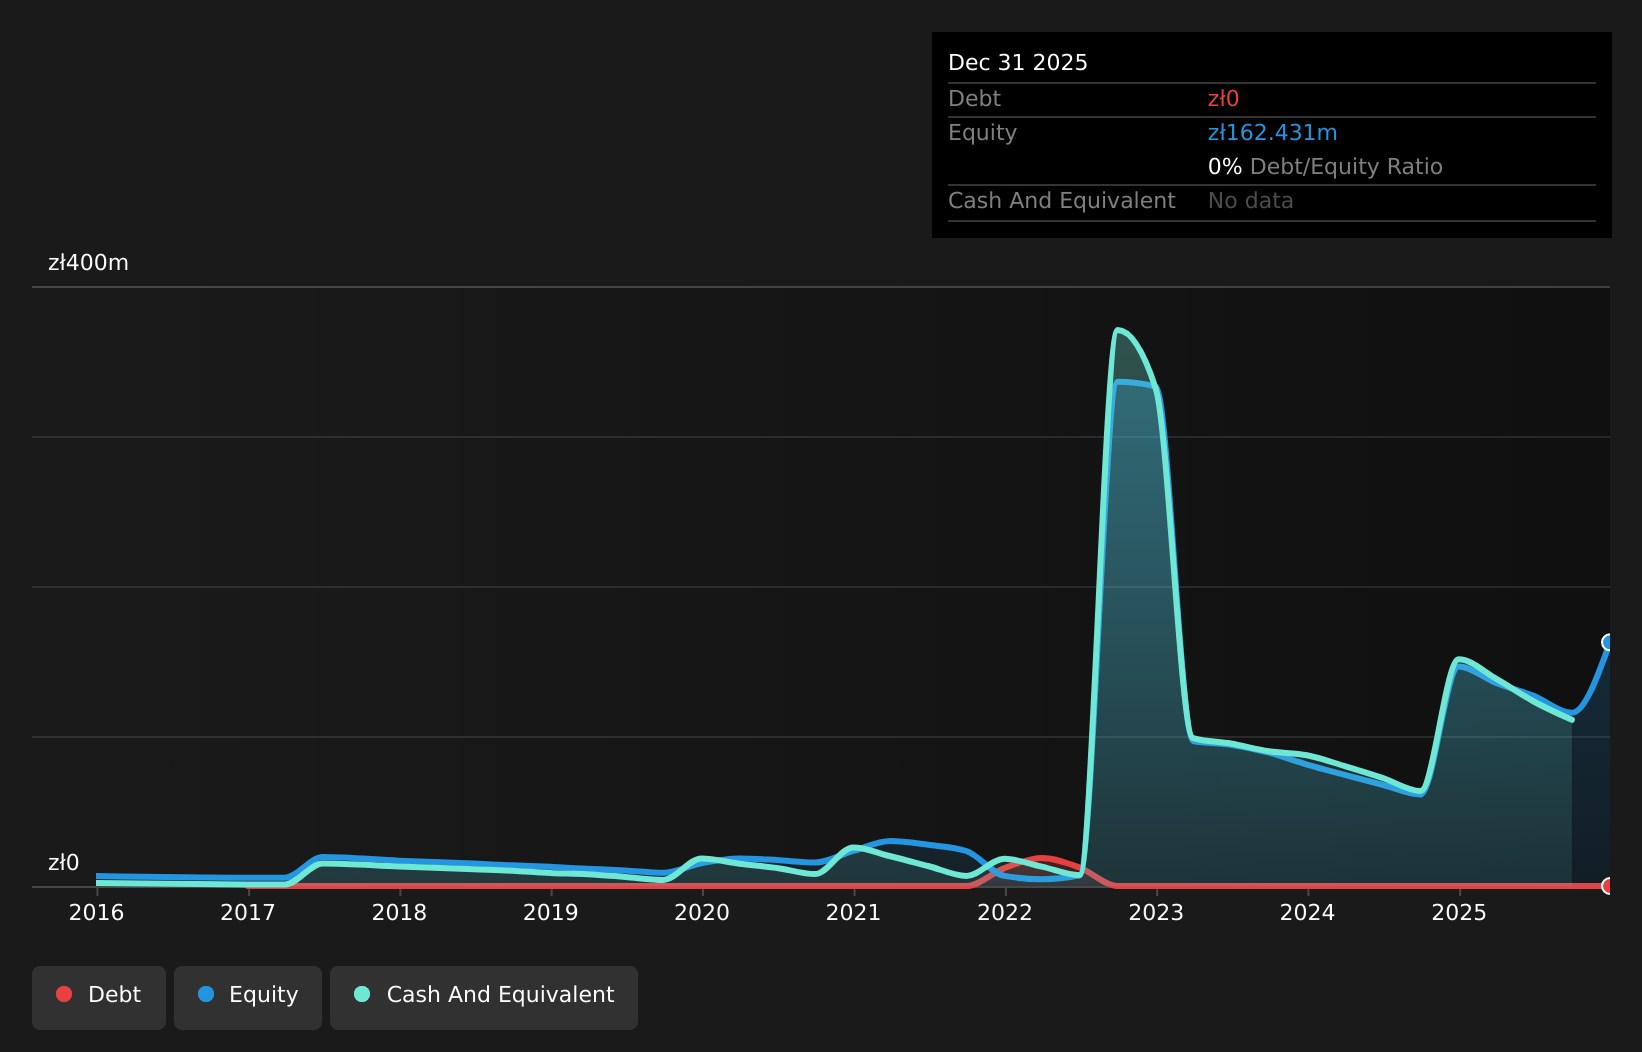Toggle the Cash And Equivalent legend series
Image resolution: width=1642 pixels, height=1052 pixels.
pyautogui.click(x=484, y=997)
